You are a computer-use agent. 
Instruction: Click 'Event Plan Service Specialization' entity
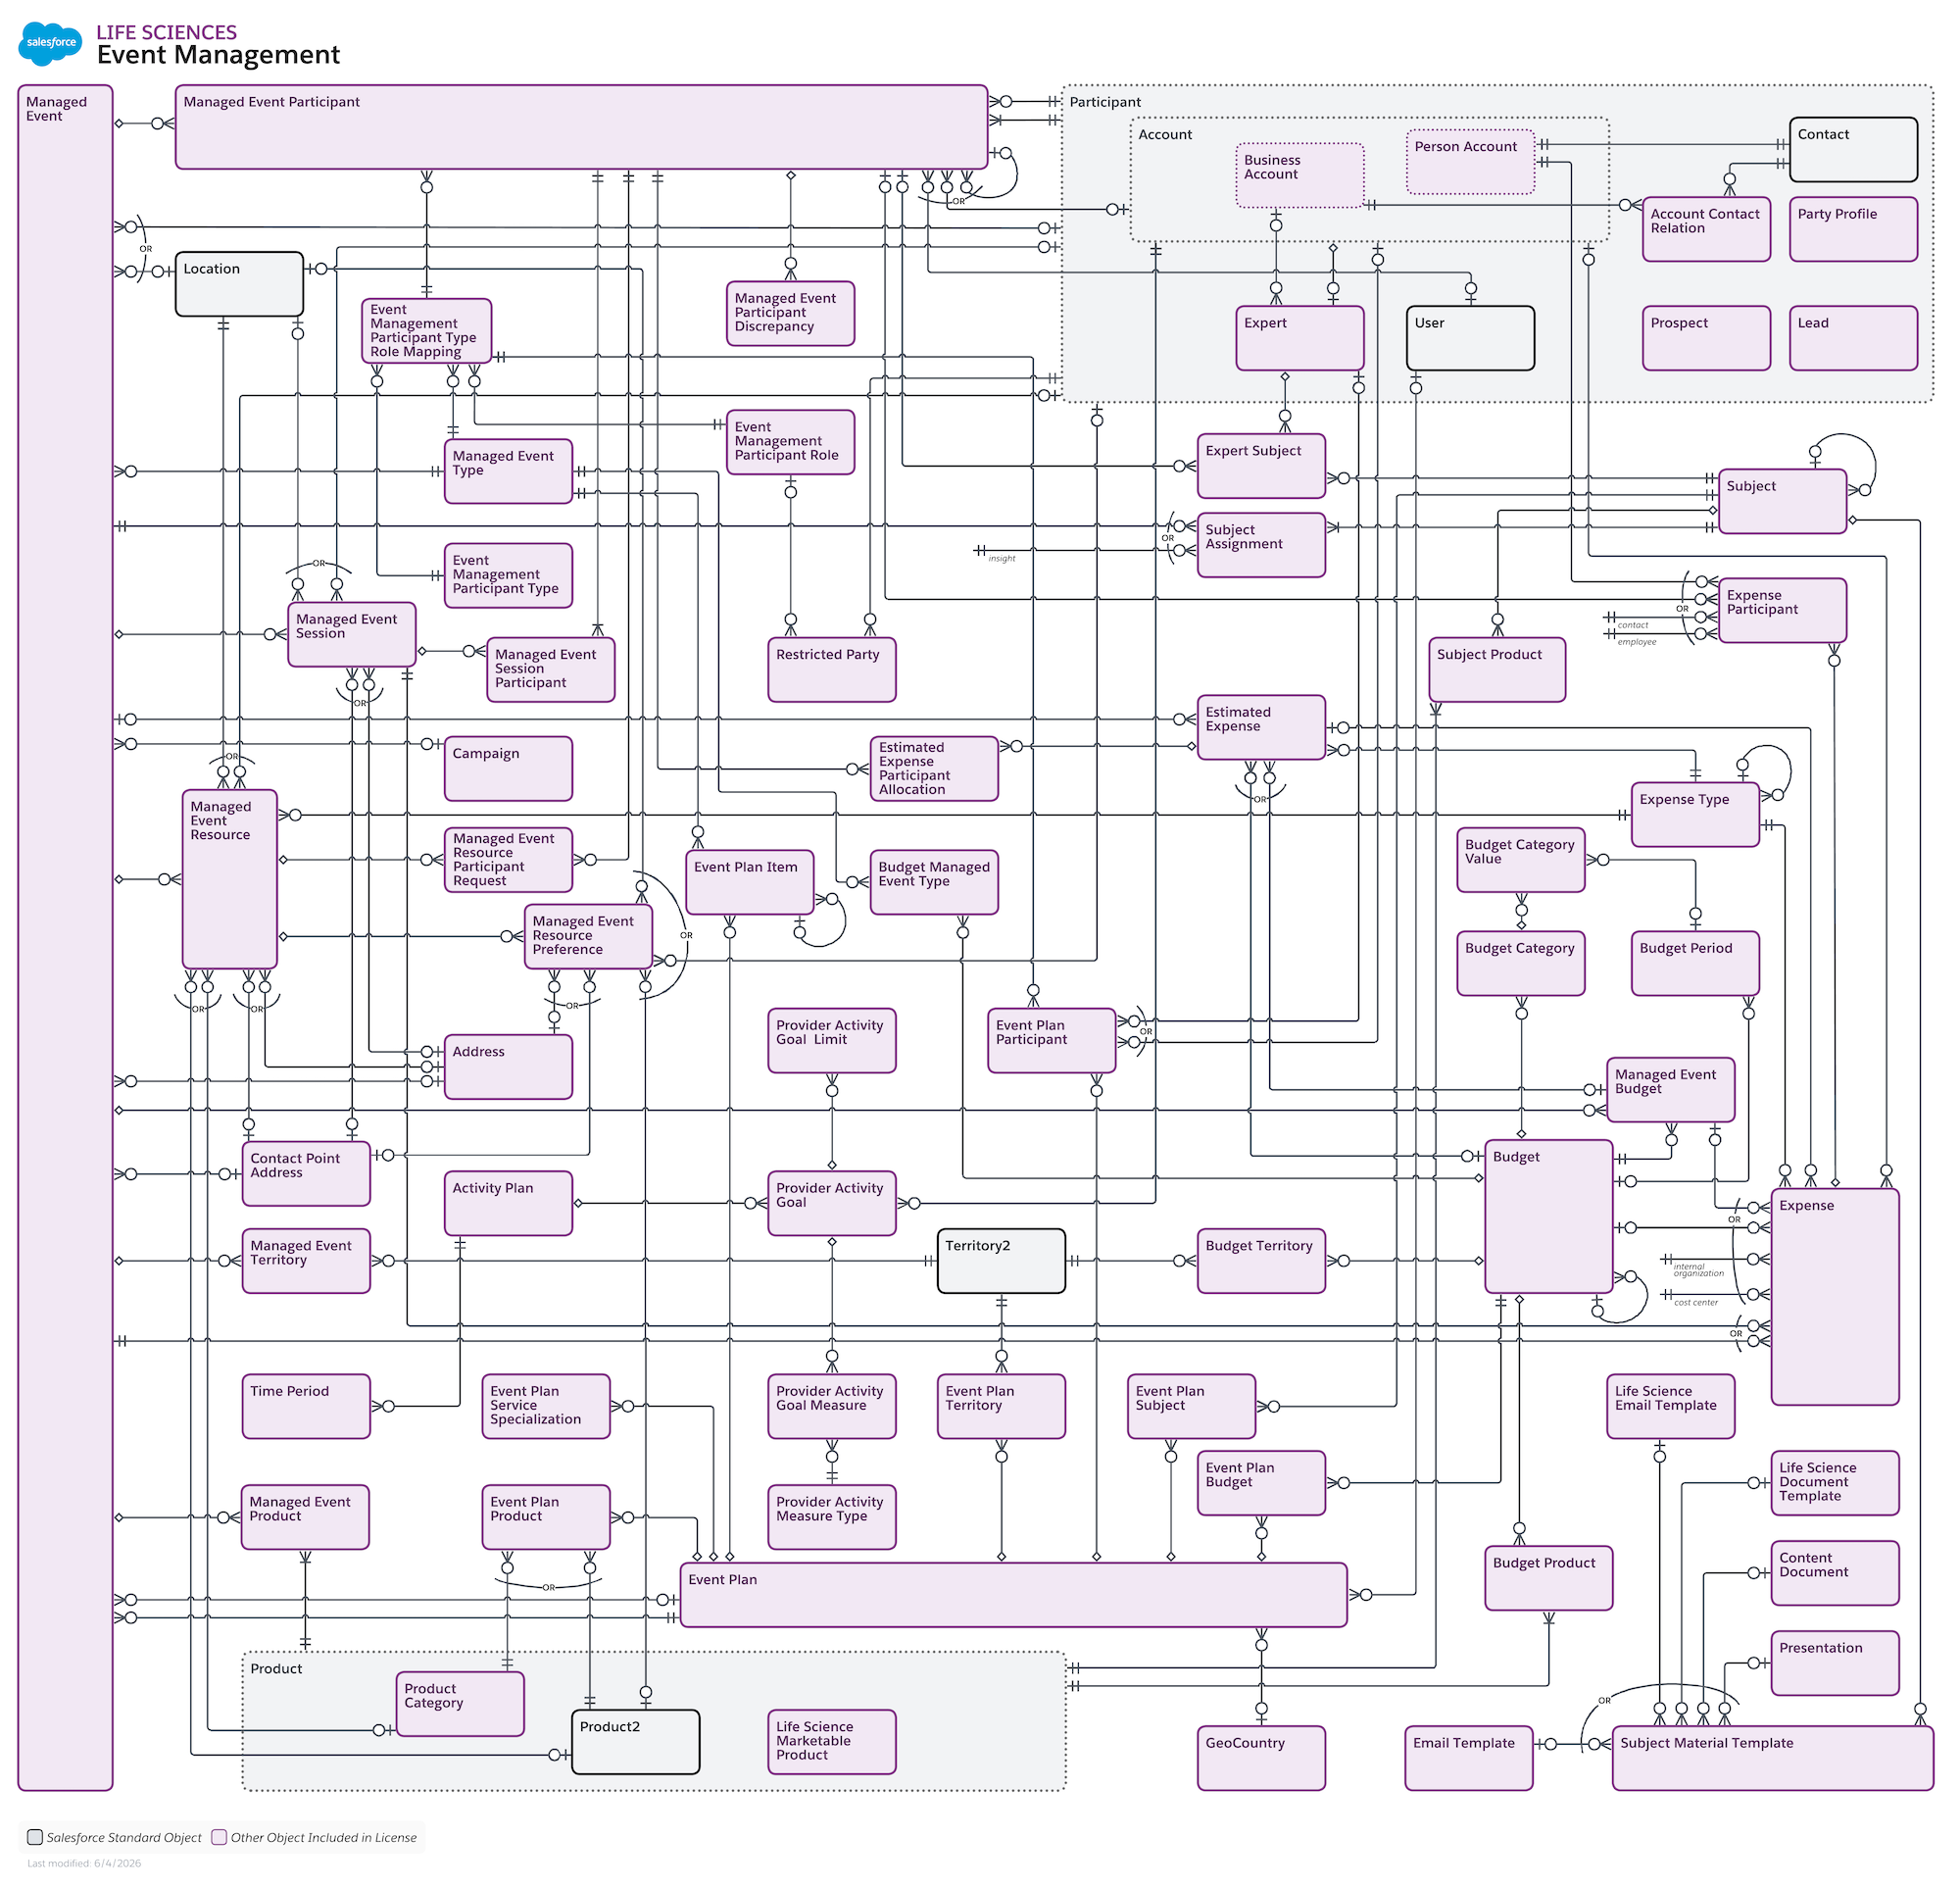coord(546,1407)
